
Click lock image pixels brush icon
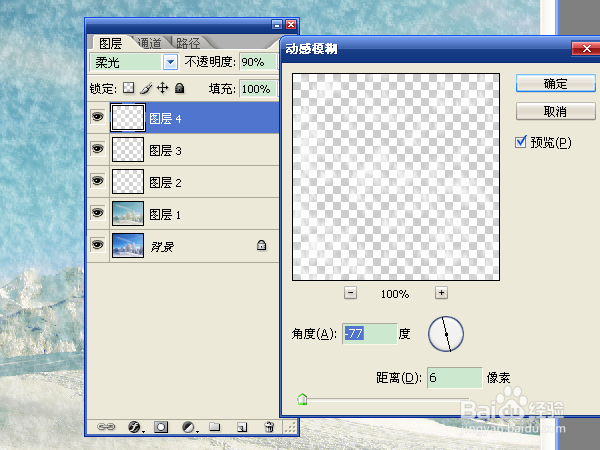146,88
